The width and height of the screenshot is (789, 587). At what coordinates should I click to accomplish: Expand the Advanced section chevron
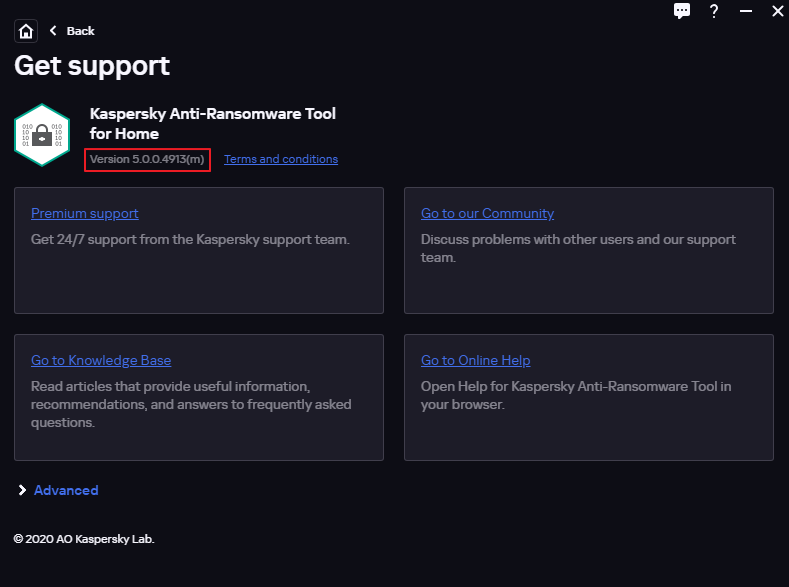click(x=22, y=490)
